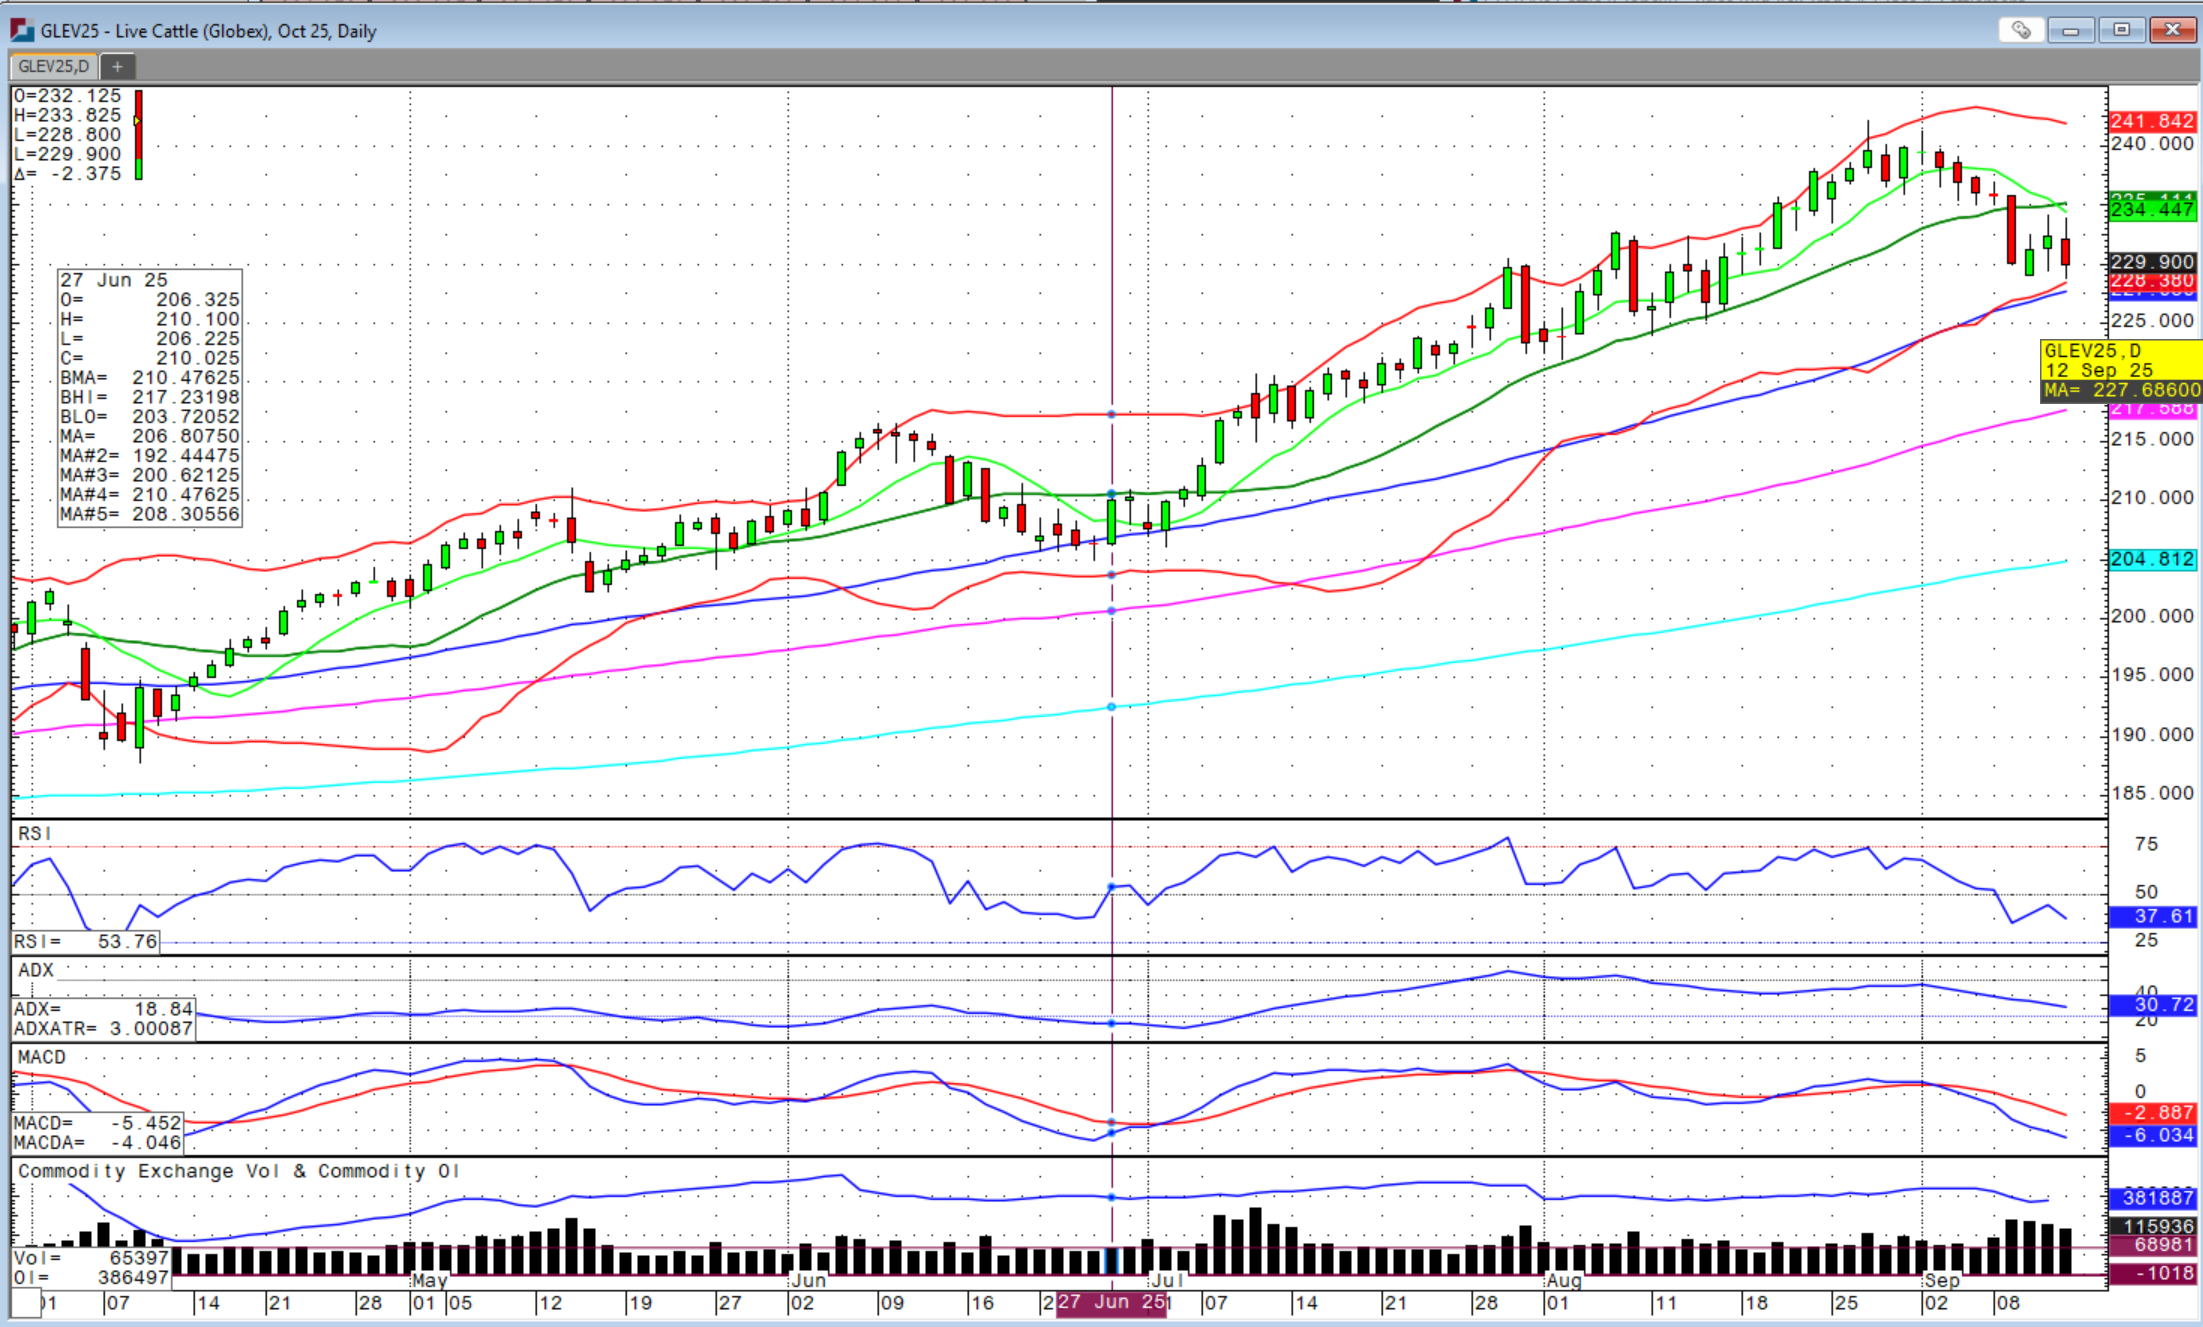Click the RSI= 53.76 readout
Viewport: 2203px width, 1327px height.
[86, 941]
